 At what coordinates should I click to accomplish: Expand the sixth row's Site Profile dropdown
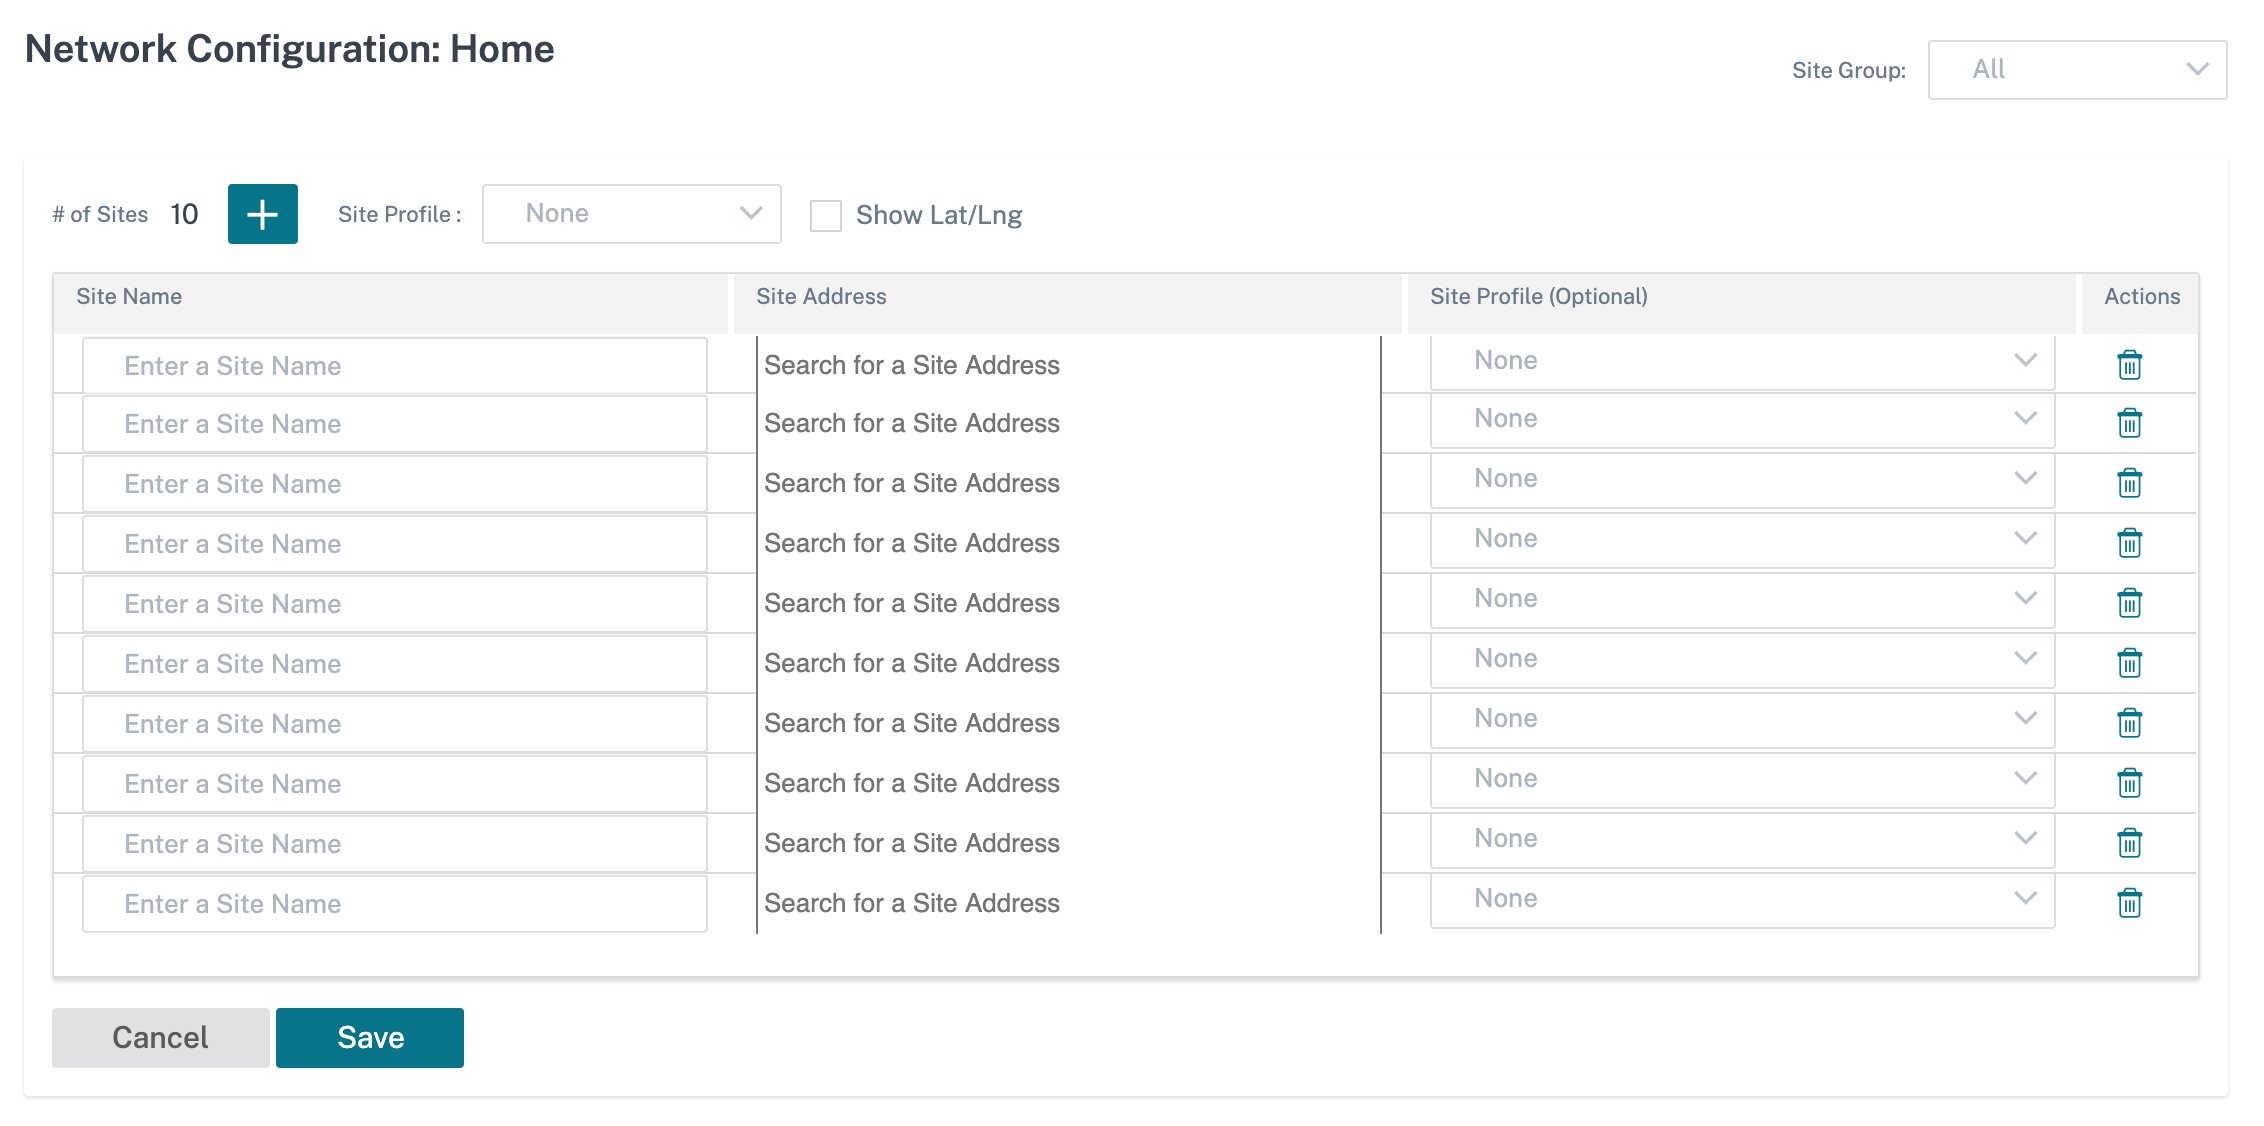click(1742, 659)
